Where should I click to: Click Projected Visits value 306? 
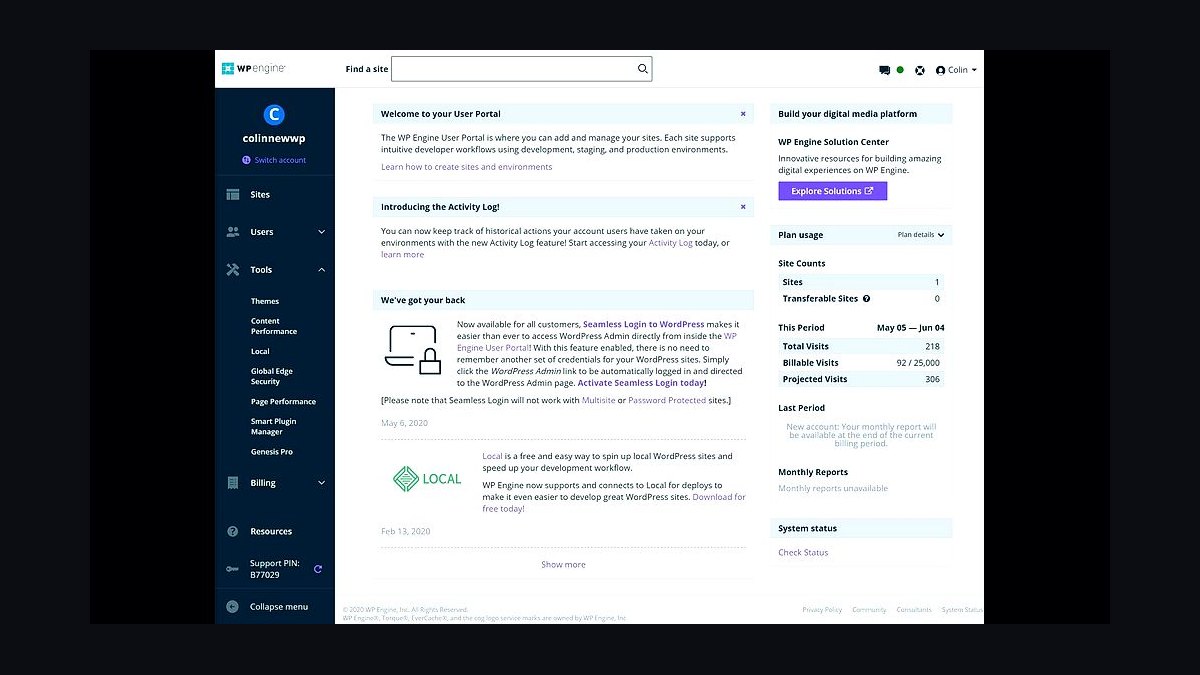[932, 380]
